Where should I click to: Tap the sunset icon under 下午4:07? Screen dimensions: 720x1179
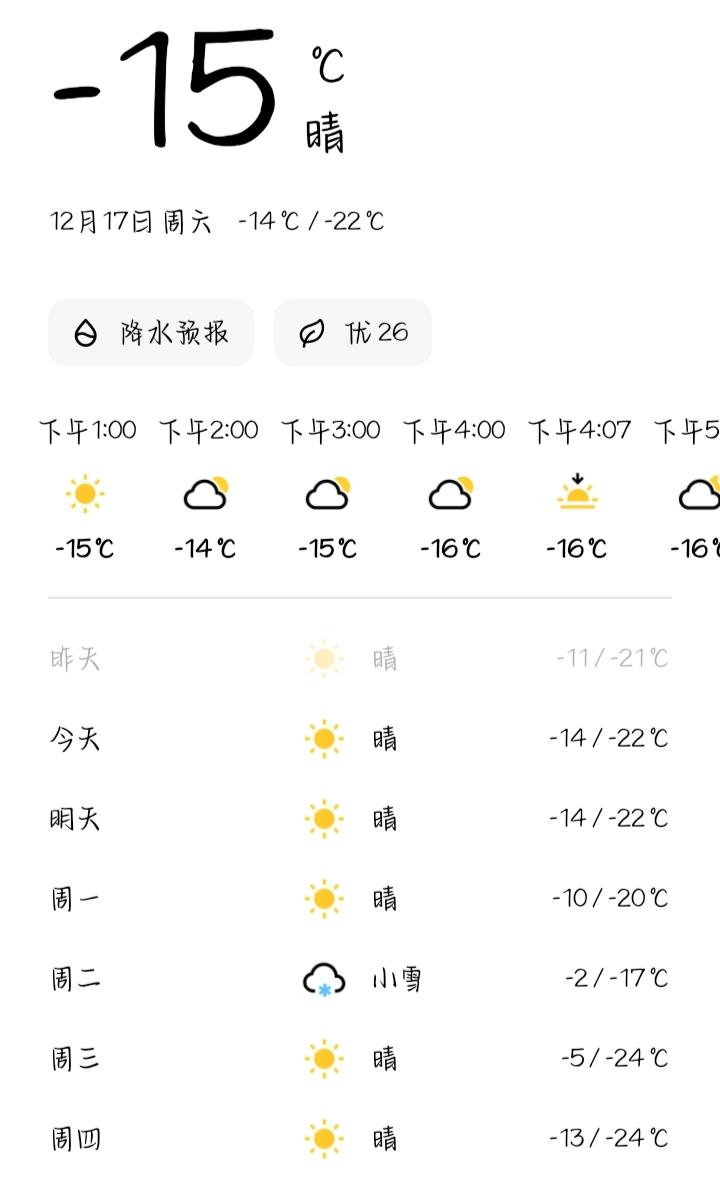click(577, 493)
